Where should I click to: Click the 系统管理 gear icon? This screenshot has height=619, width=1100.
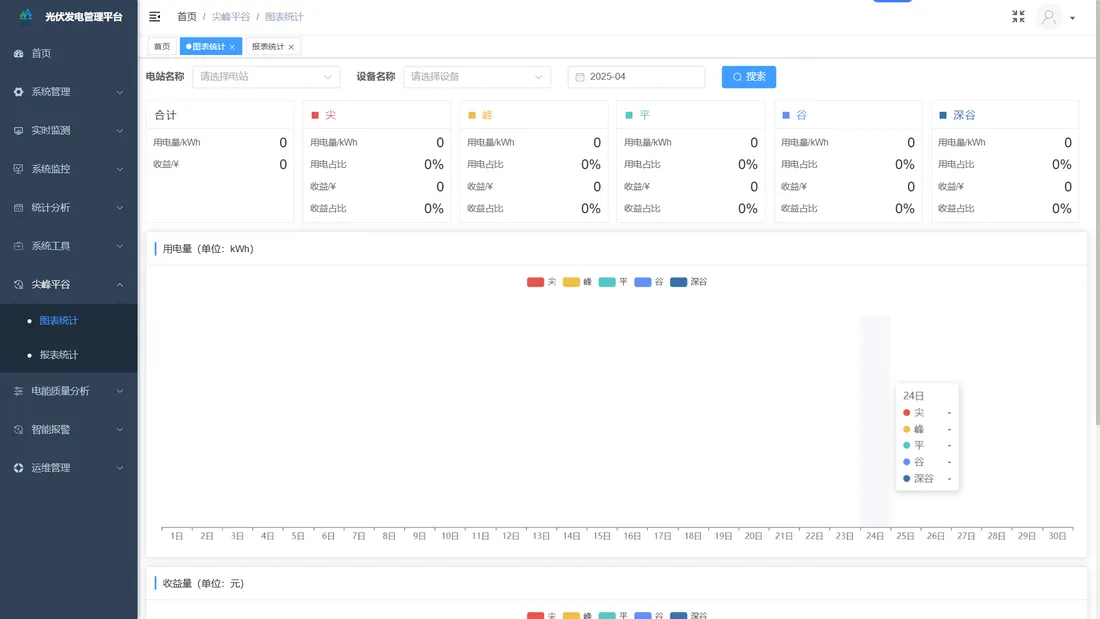(x=18, y=92)
